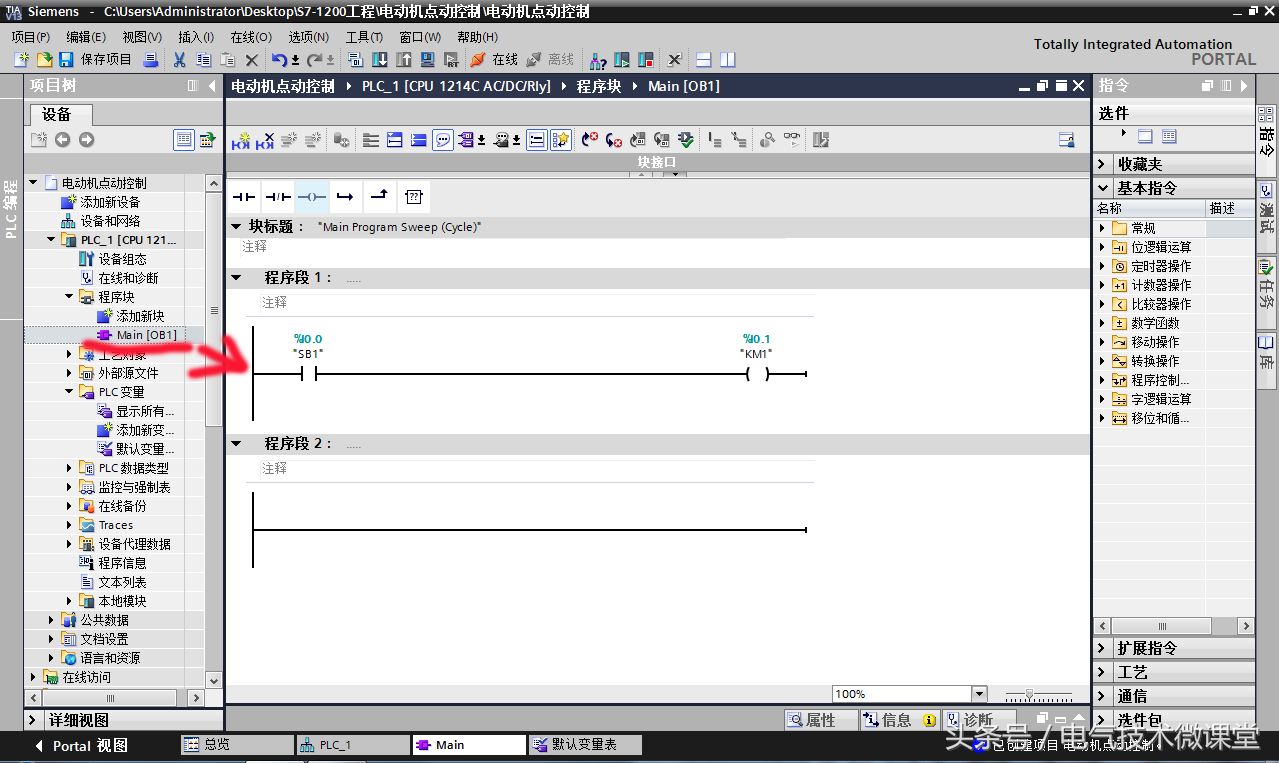Expand the 扩展指令 section

coord(1102,648)
